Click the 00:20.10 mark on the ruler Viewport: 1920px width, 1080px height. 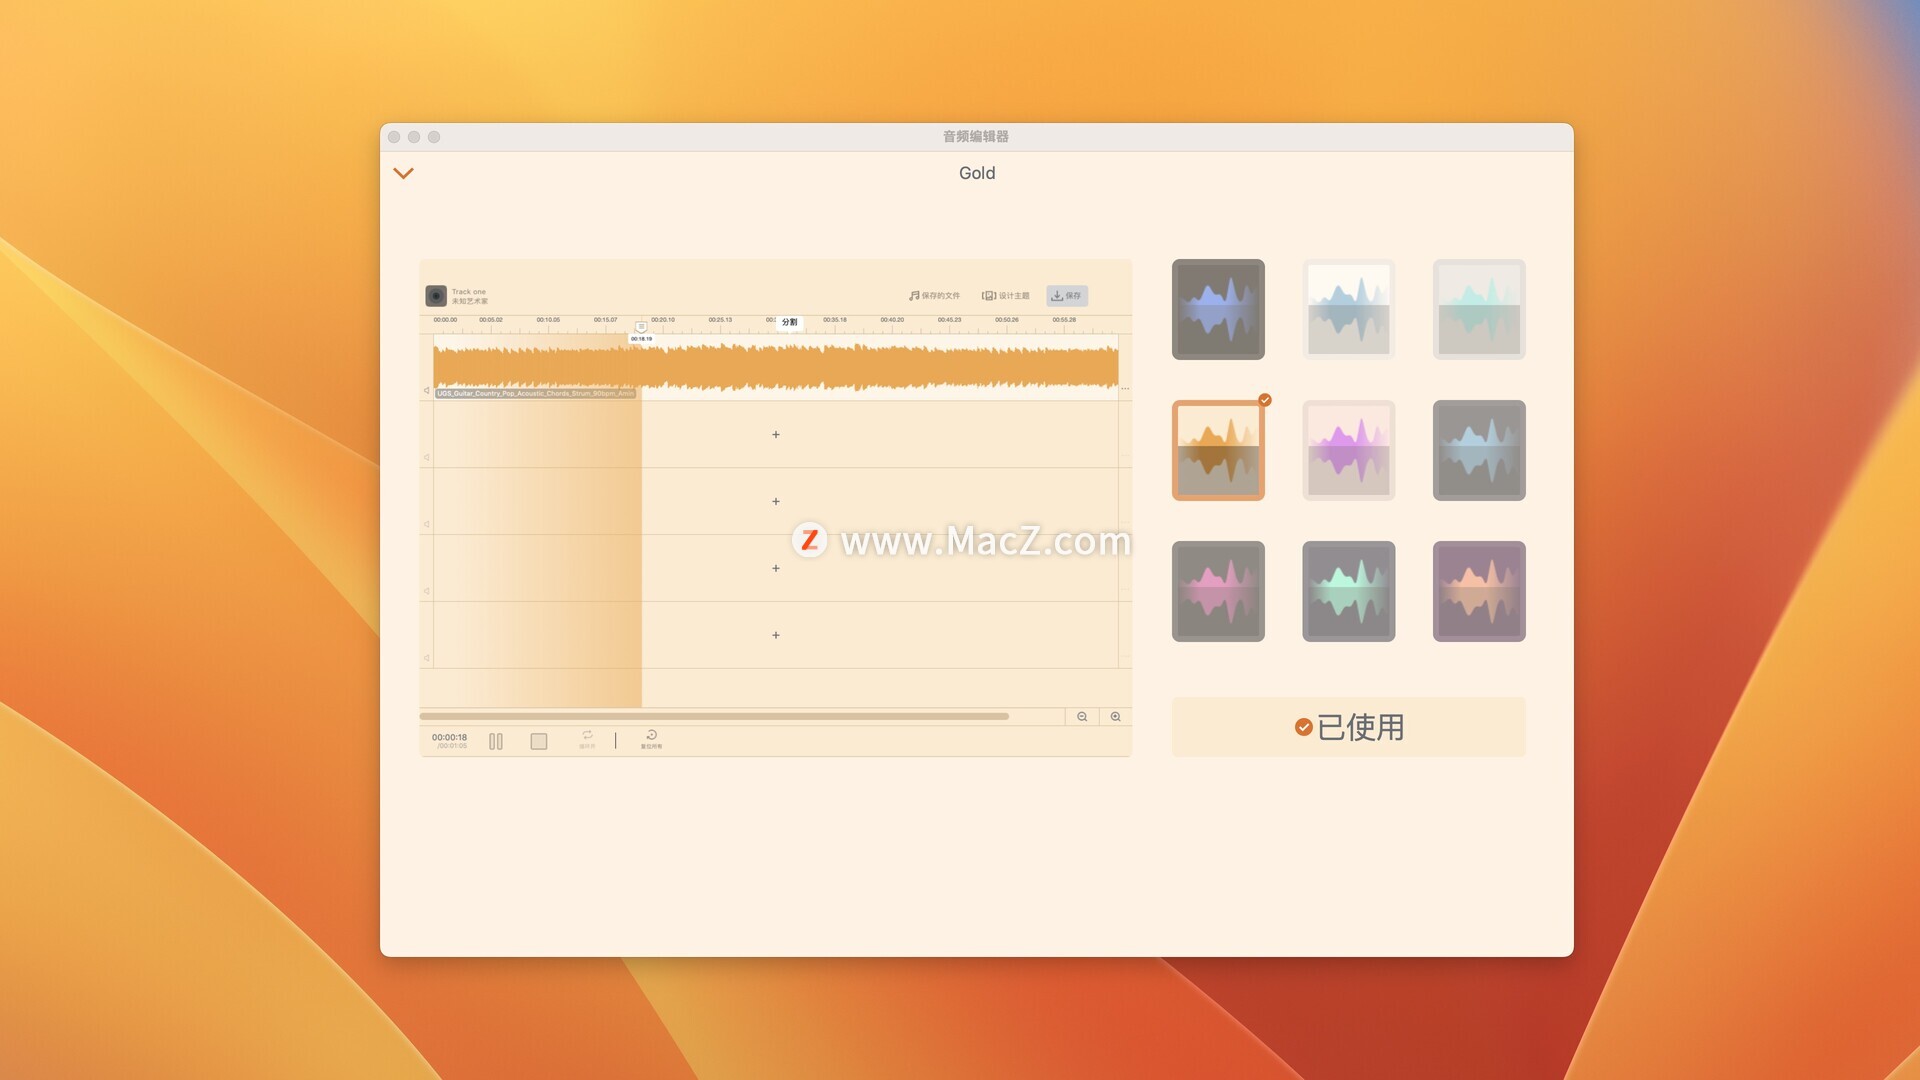[x=663, y=320]
